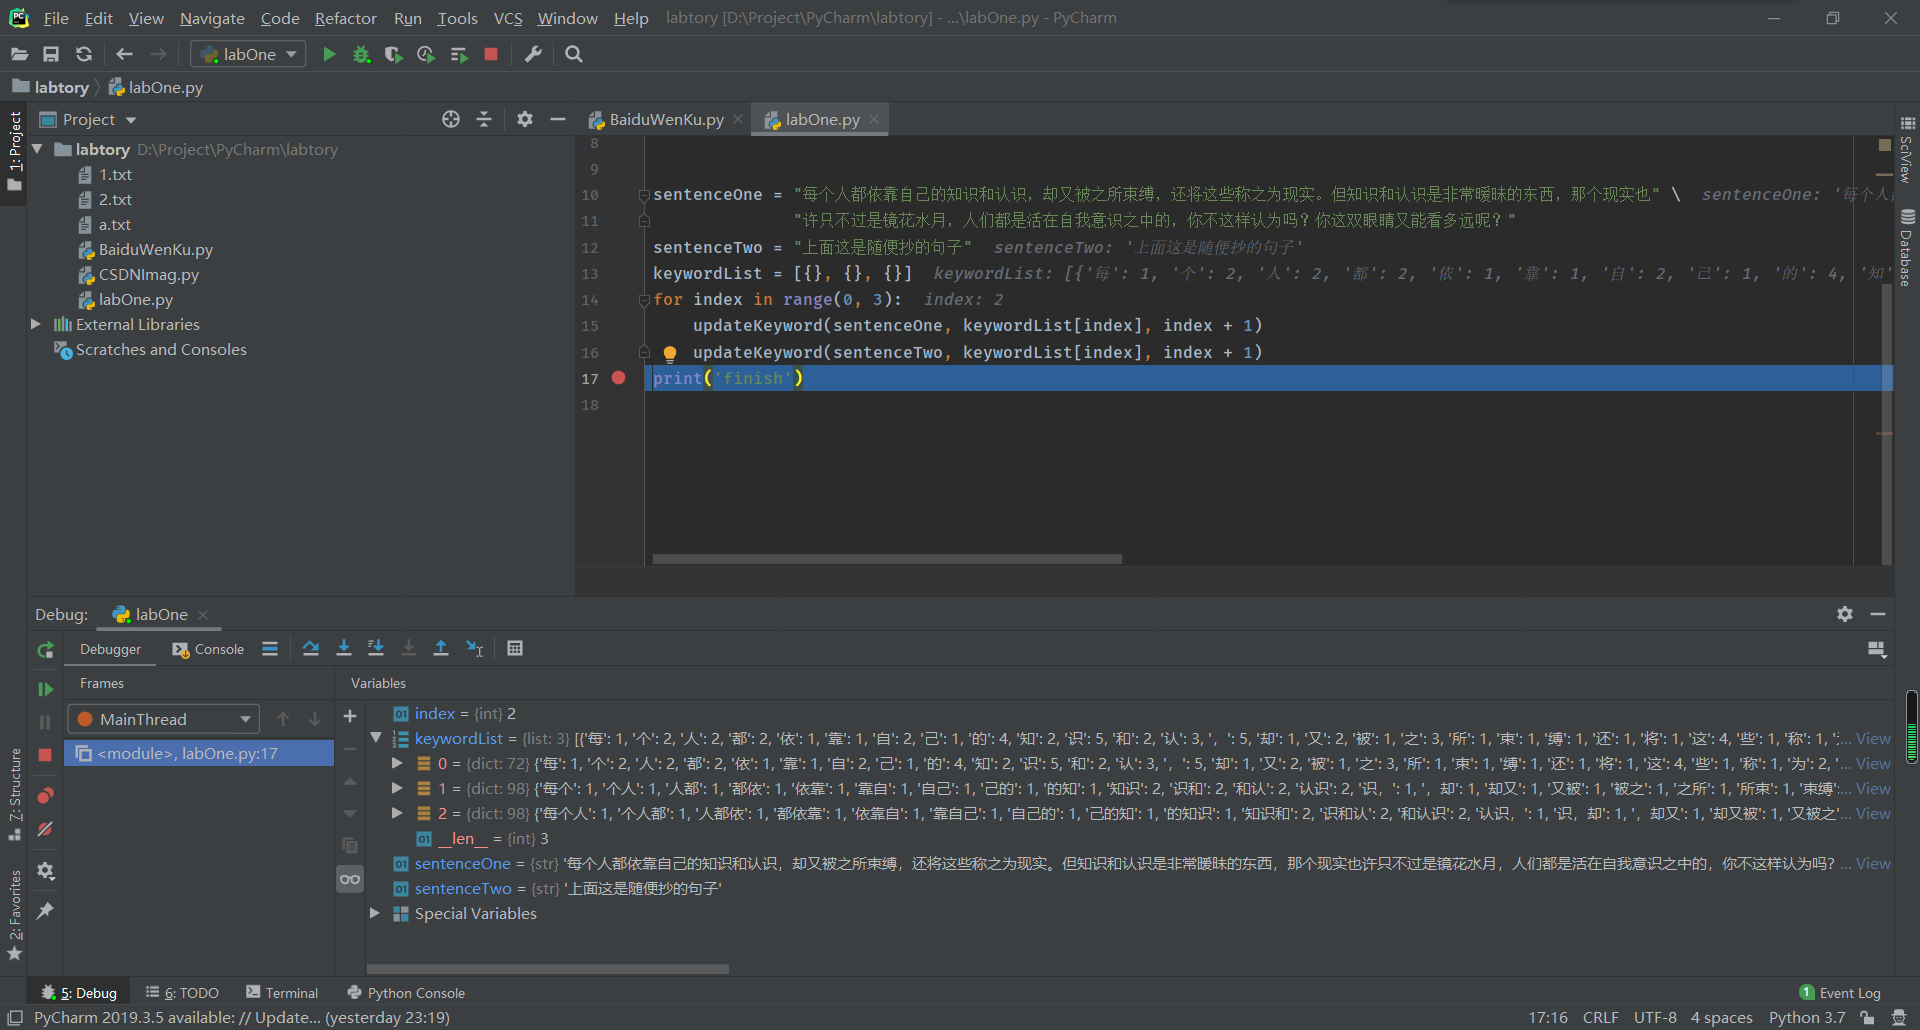This screenshot has width=1920, height=1030.
Task: Open the labOne run configuration dropdown
Action: point(249,54)
